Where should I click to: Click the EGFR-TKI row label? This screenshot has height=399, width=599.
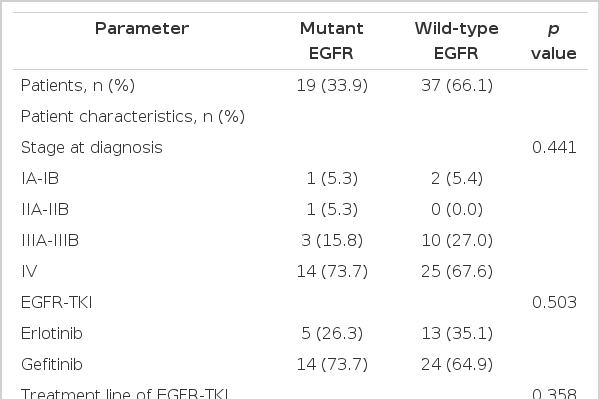(x=57, y=302)
